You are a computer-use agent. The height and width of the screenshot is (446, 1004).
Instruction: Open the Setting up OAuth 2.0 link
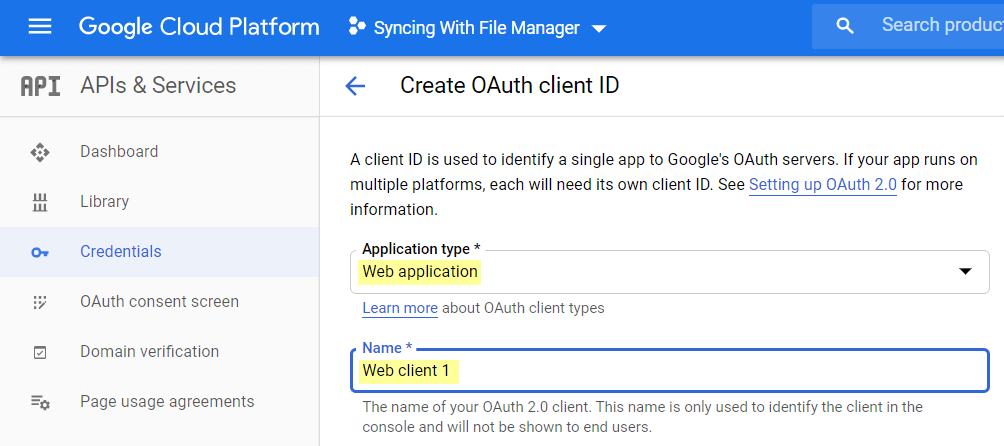pyautogui.click(x=822, y=185)
